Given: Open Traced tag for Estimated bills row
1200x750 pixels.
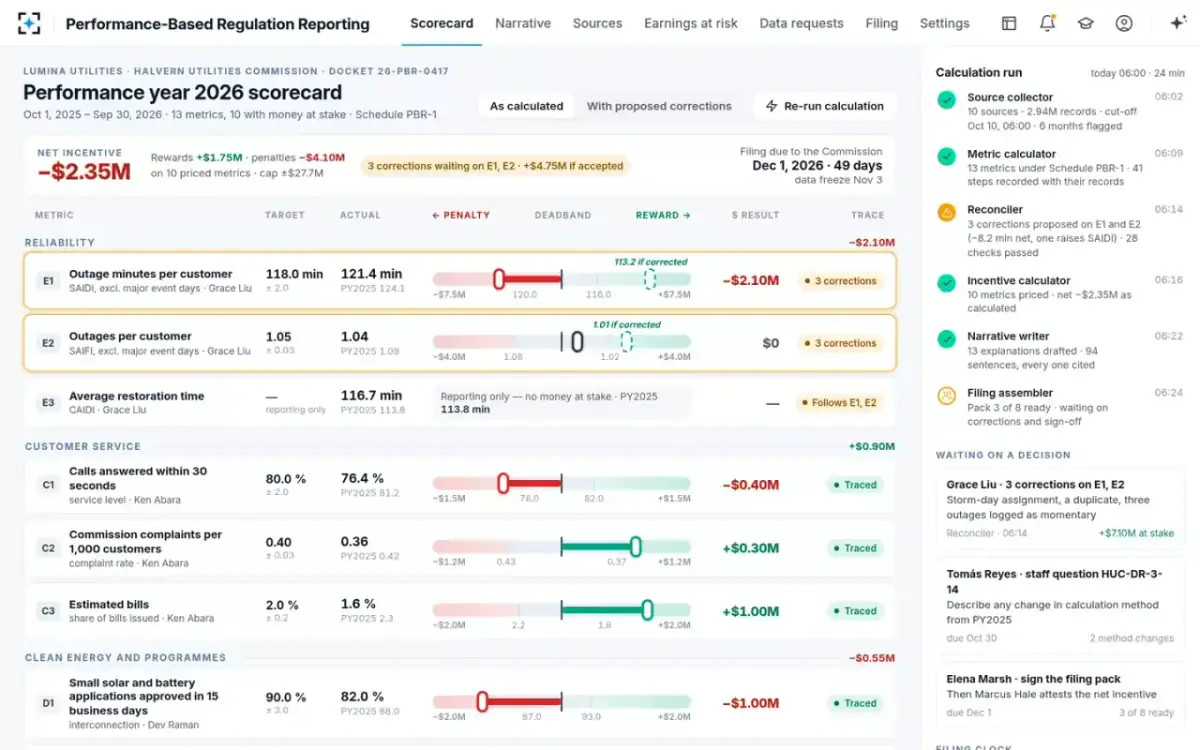Looking at the screenshot, I should [855, 611].
